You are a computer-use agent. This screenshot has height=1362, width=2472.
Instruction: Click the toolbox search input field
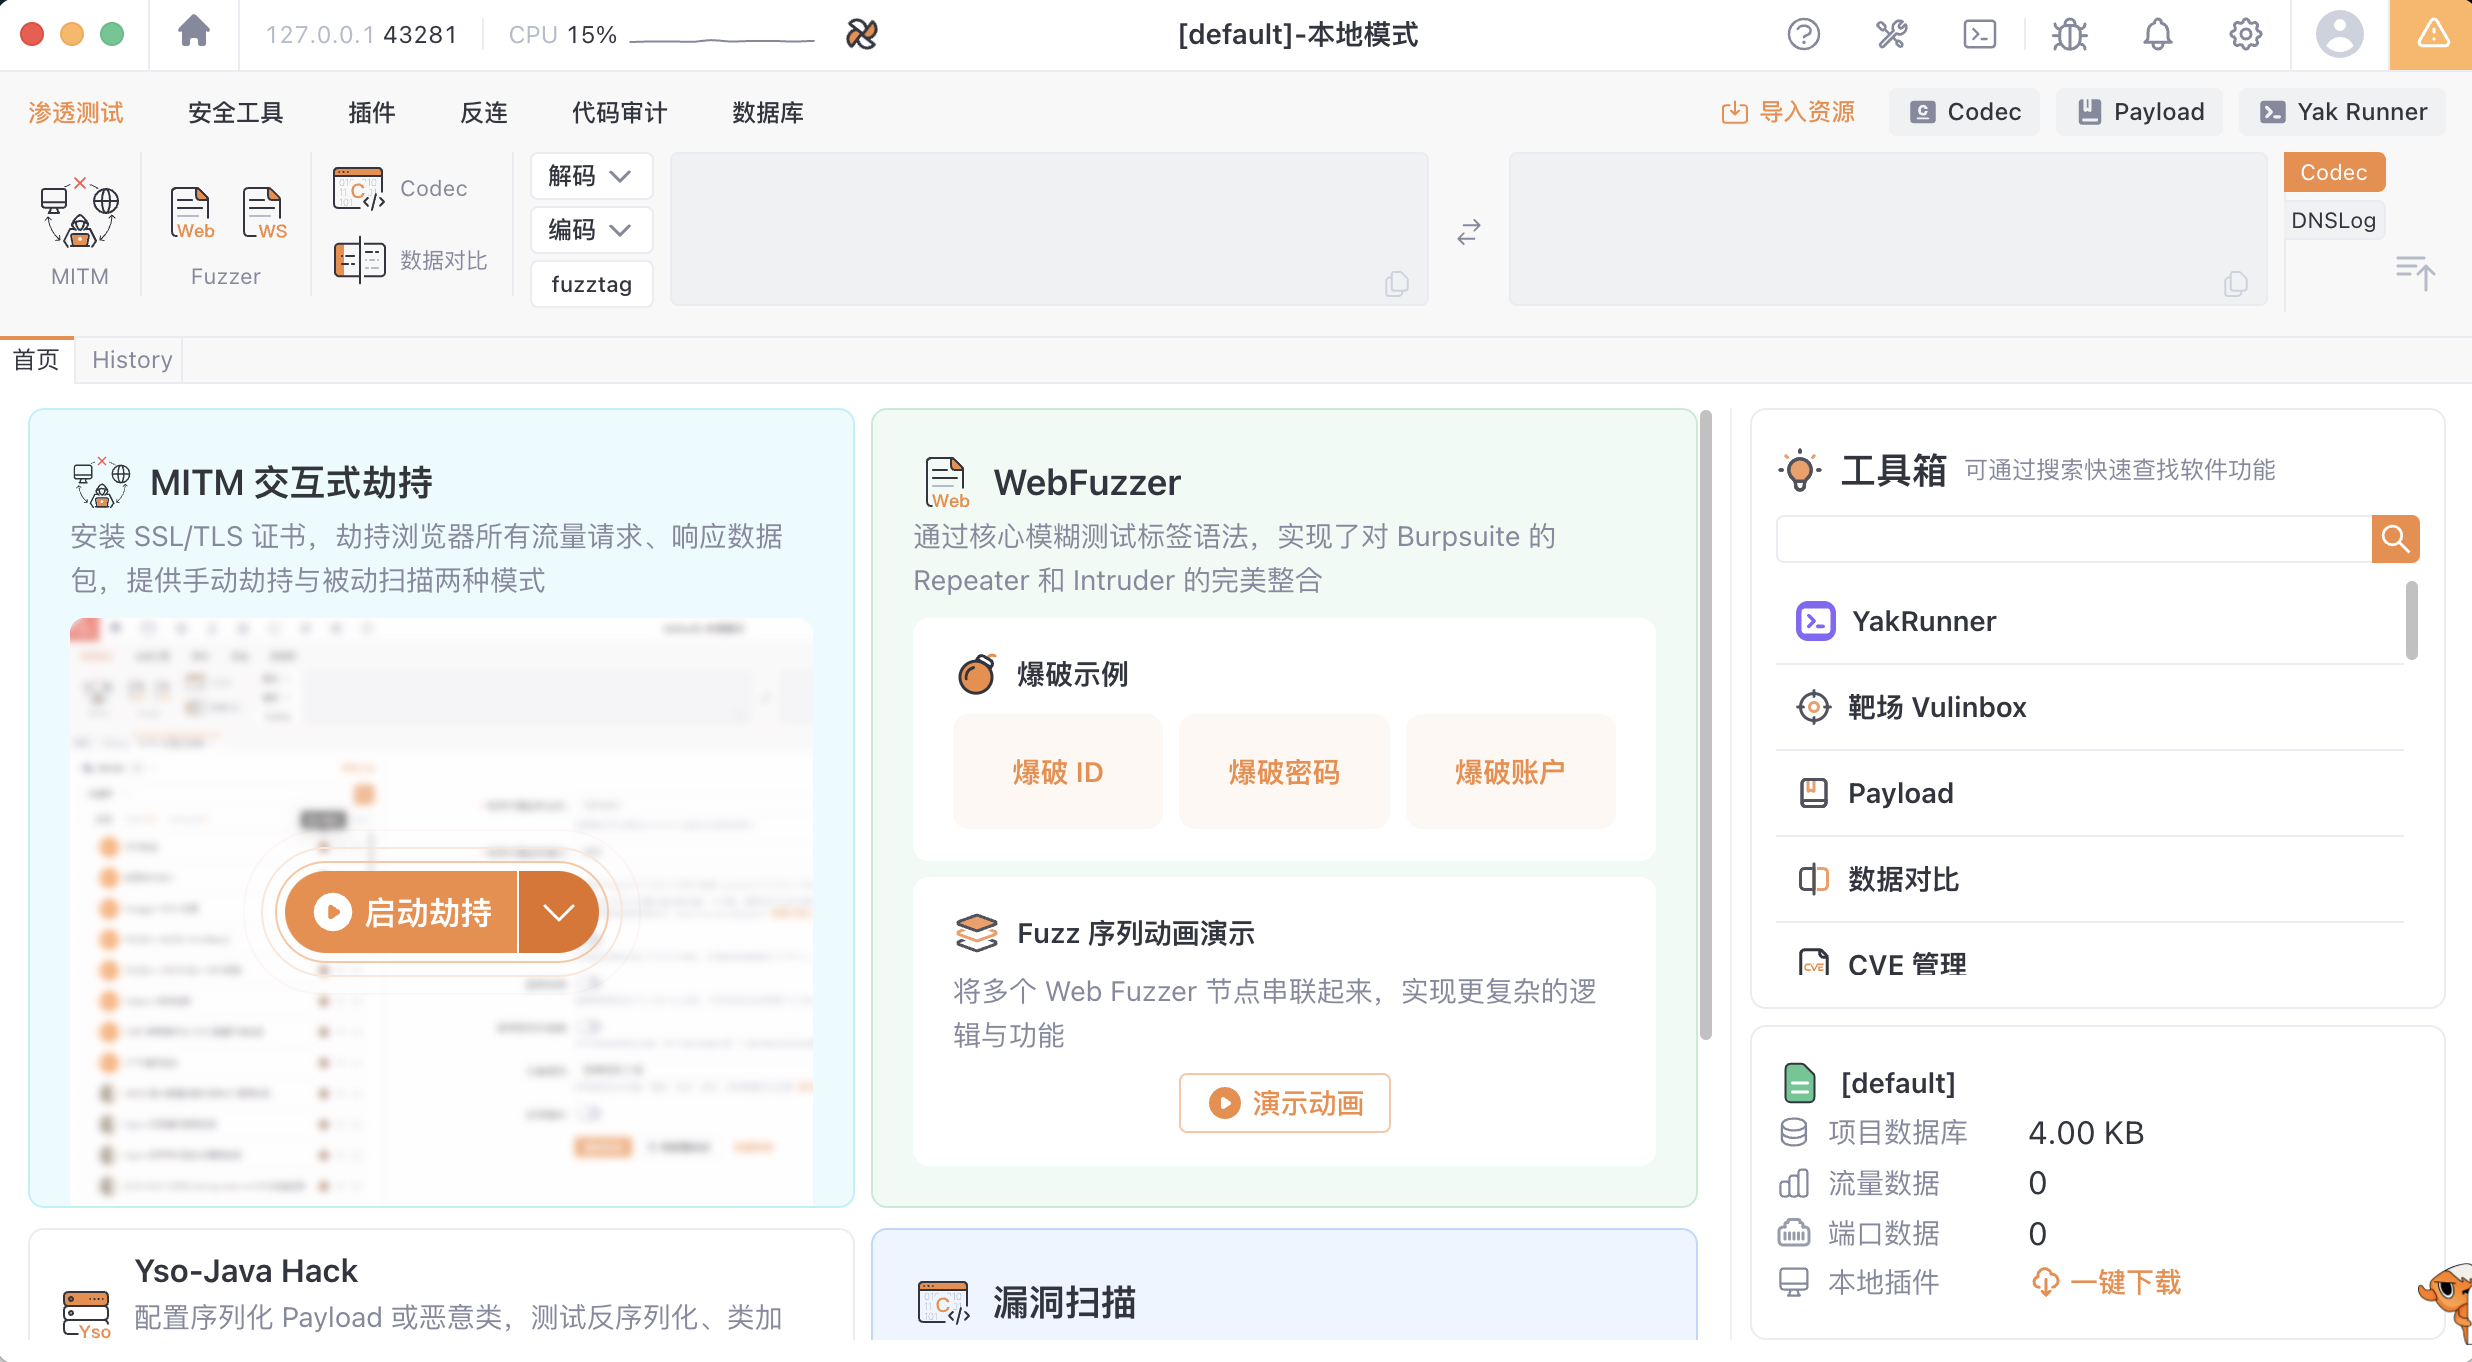tap(2072, 540)
